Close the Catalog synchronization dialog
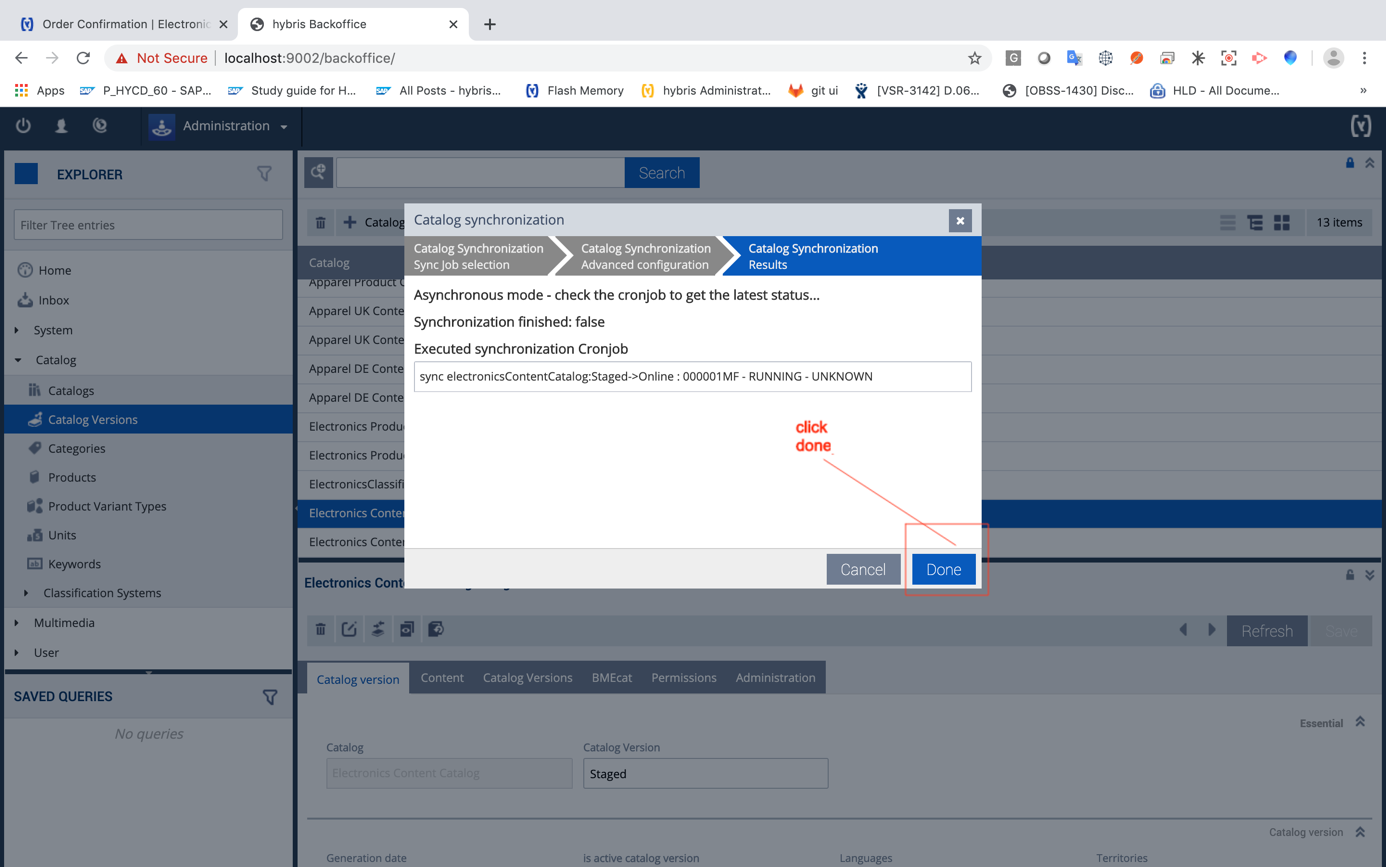This screenshot has width=1386, height=867. (960, 221)
